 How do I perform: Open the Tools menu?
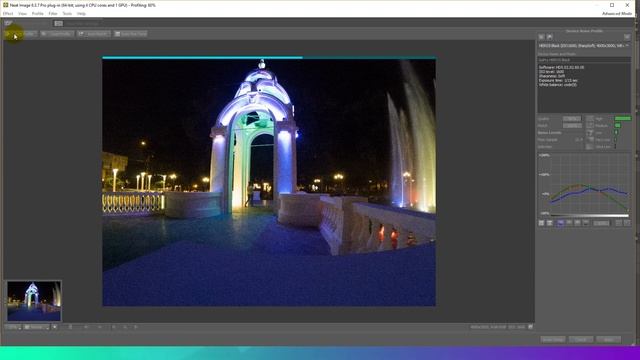67,13
